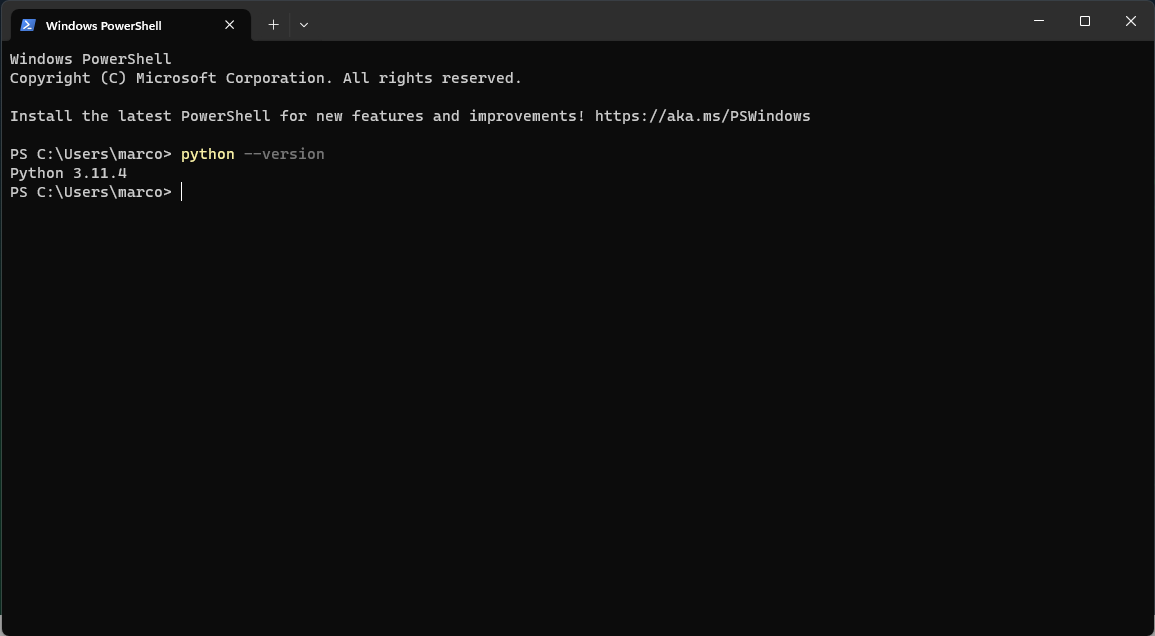1155x636 pixels.
Task: Open the https://aka.ms/PSWindows link
Action: click(702, 116)
